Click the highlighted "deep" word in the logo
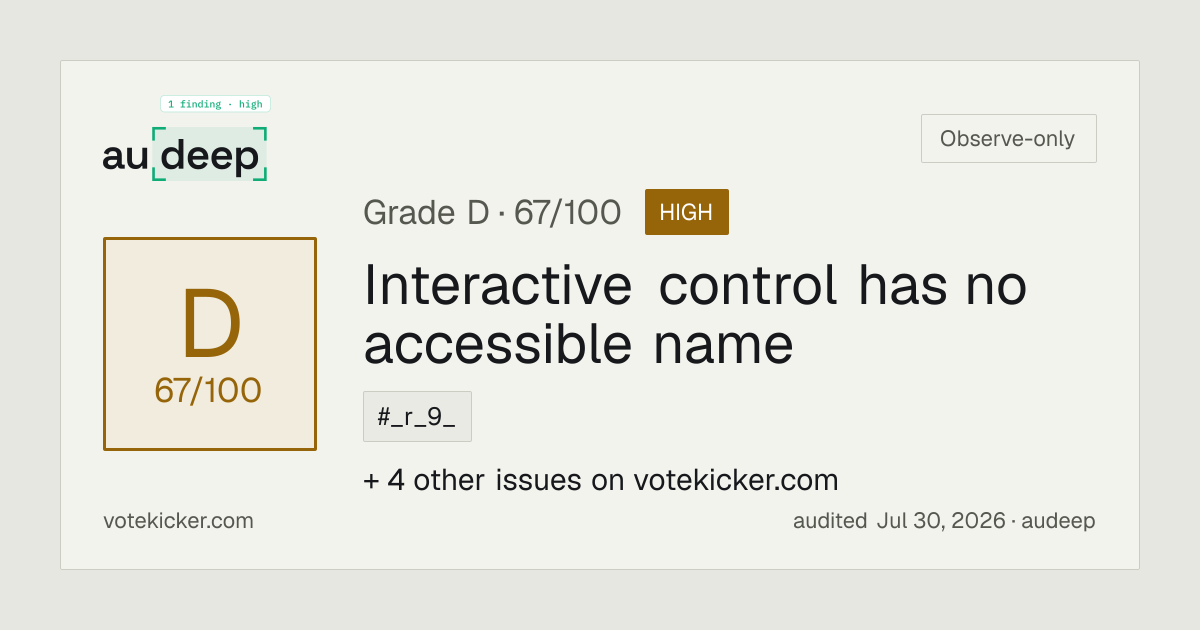Screen dimensions: 1200x630 coord(210,156)
